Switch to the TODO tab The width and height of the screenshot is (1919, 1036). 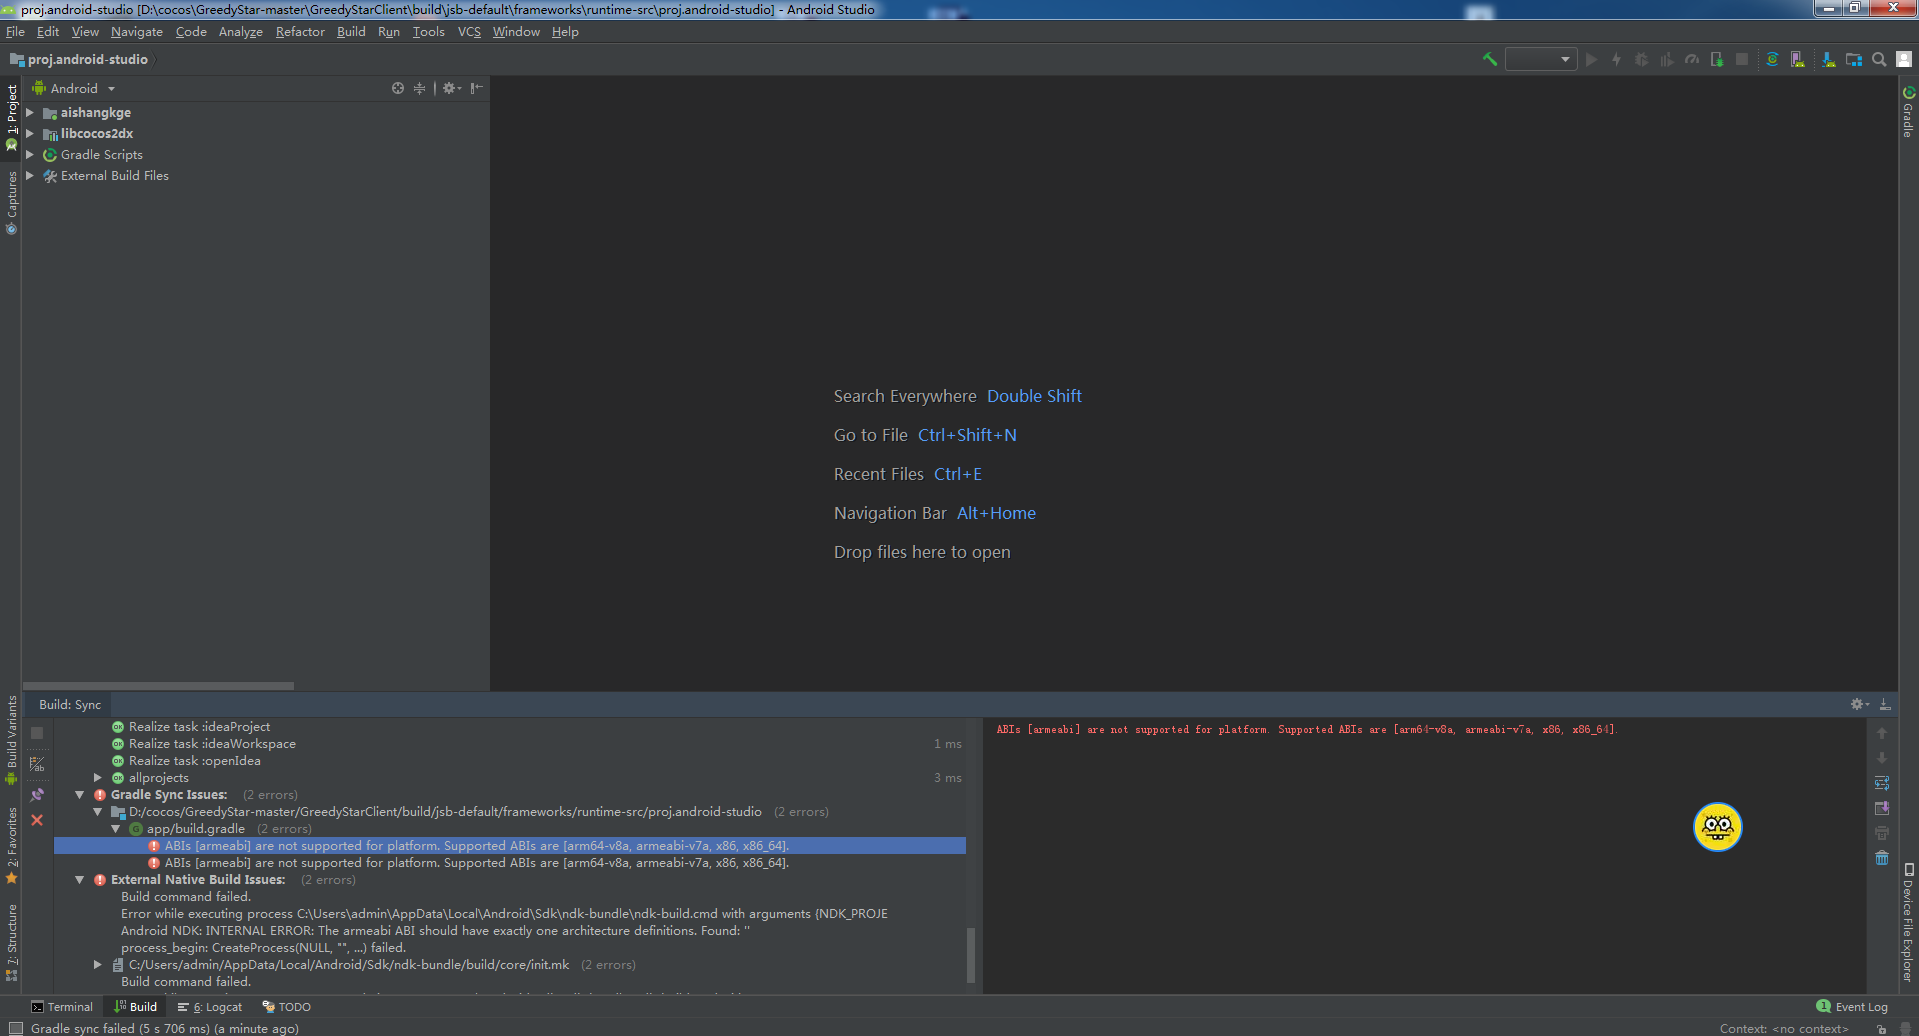pos(287,1007)
